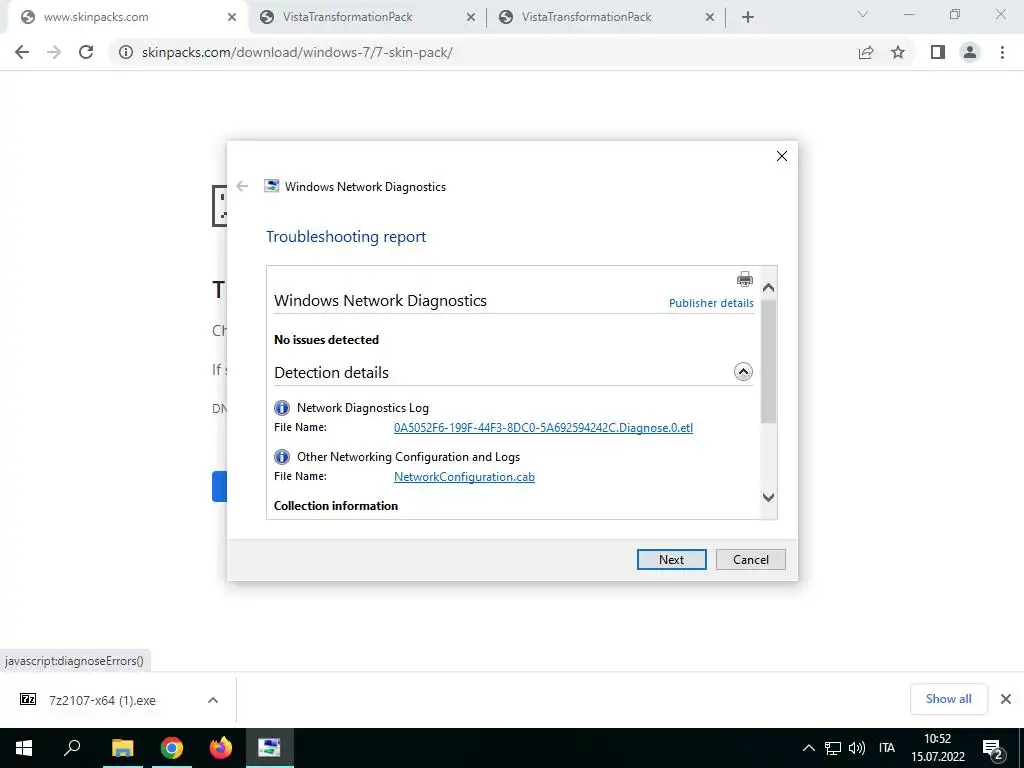1024x768 pixels.
Task: Close the second tab VistaTransformationPack
Action: 471,18
